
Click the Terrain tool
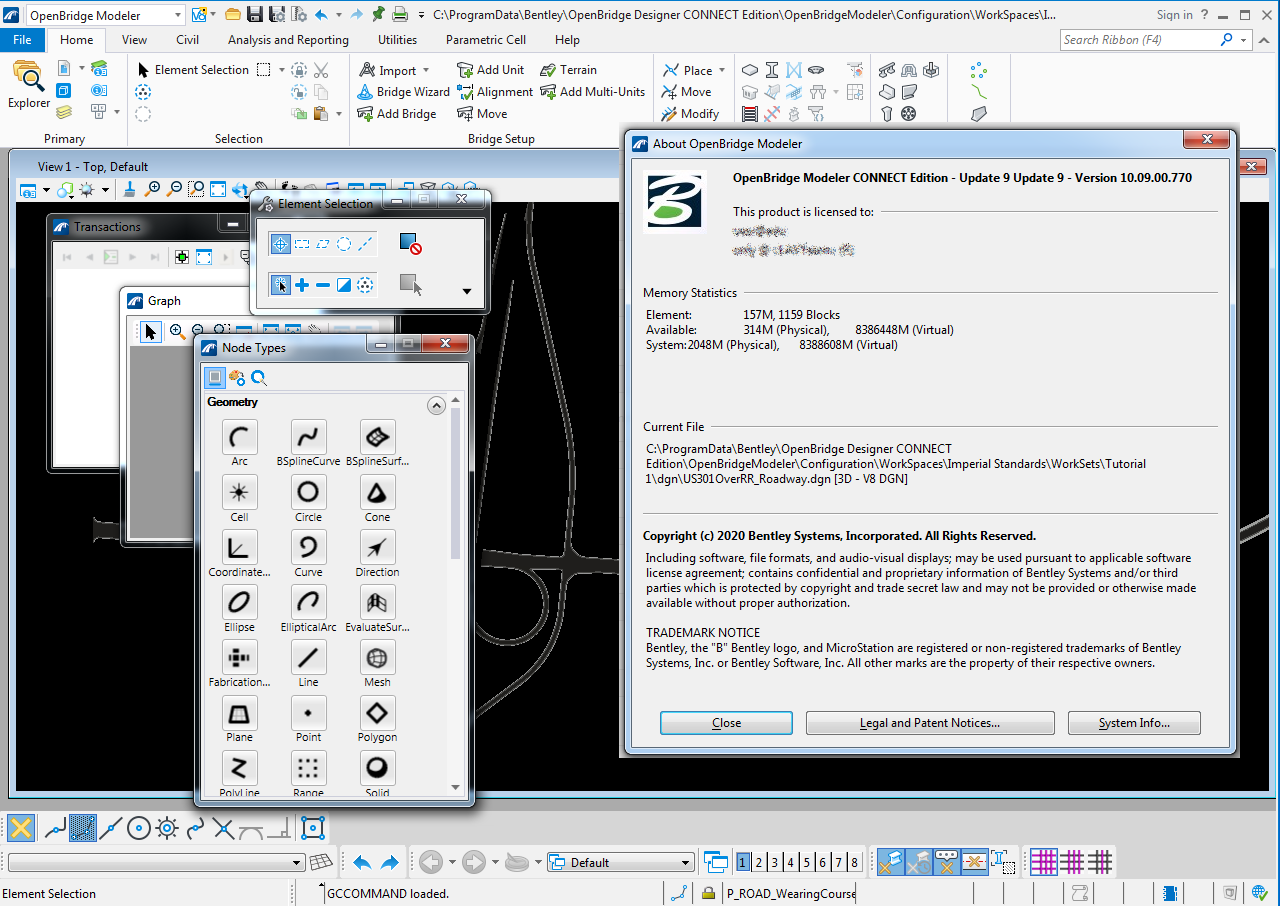[x=569, y=70]
